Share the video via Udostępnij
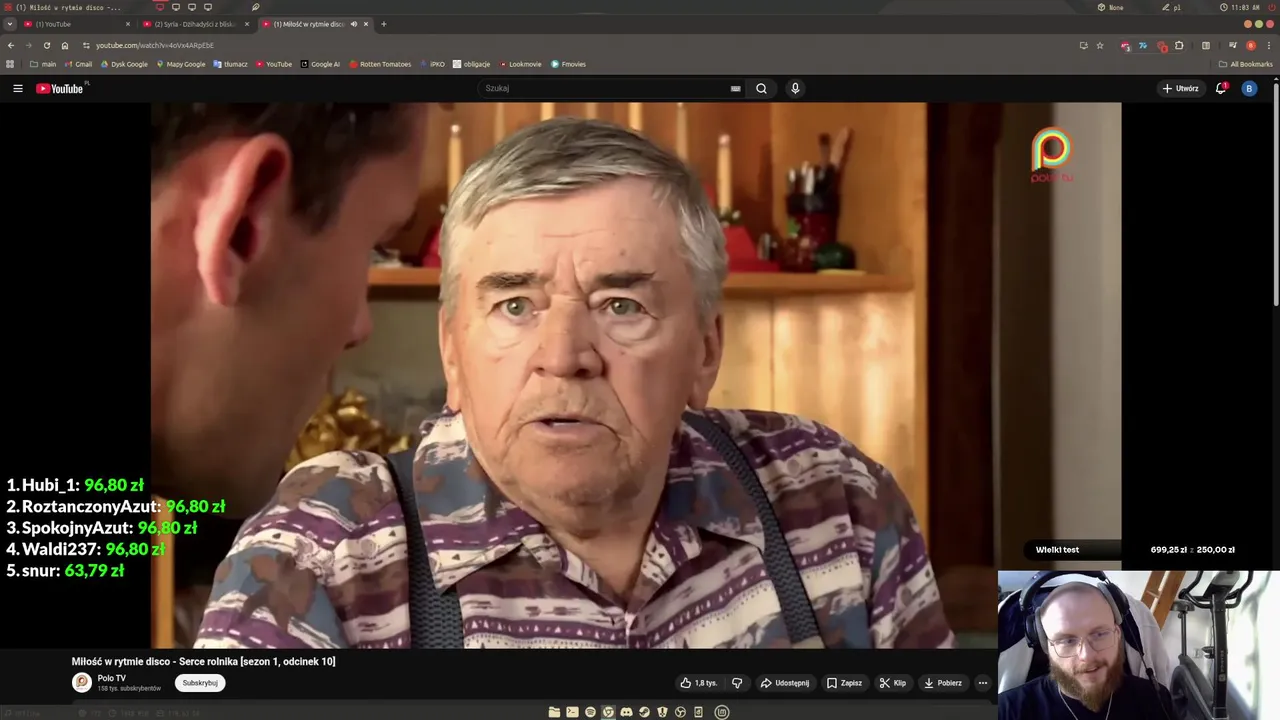The width and height of the screenshot is (1280, 720). pos(785,683)
